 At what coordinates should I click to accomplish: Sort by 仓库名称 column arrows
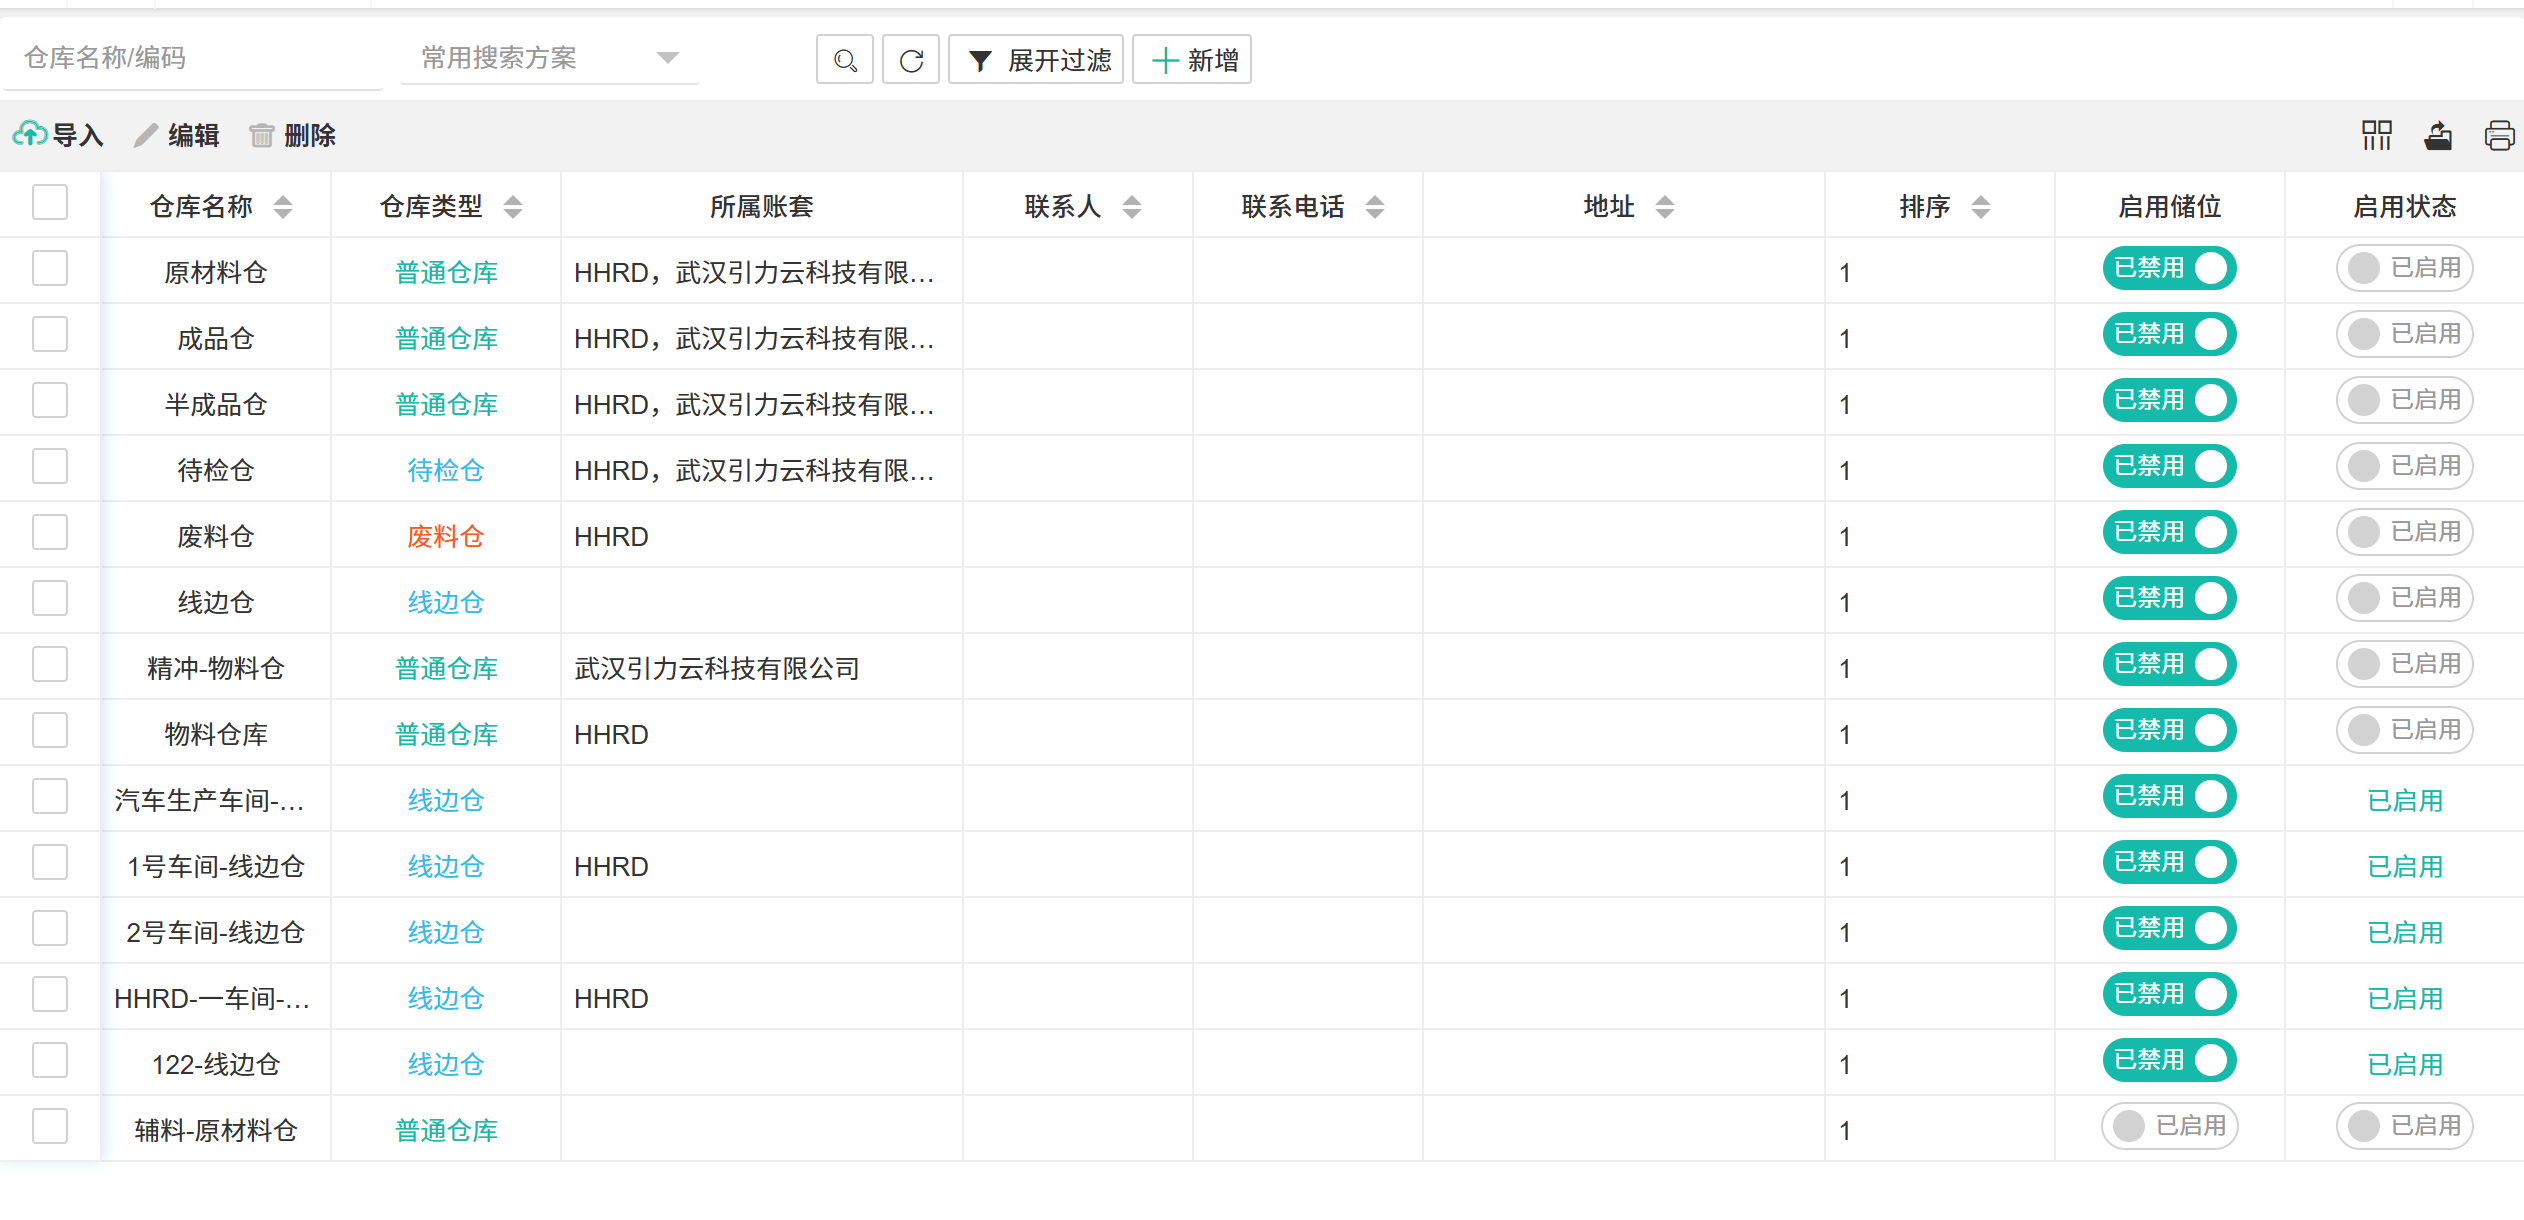click(283, 207)
